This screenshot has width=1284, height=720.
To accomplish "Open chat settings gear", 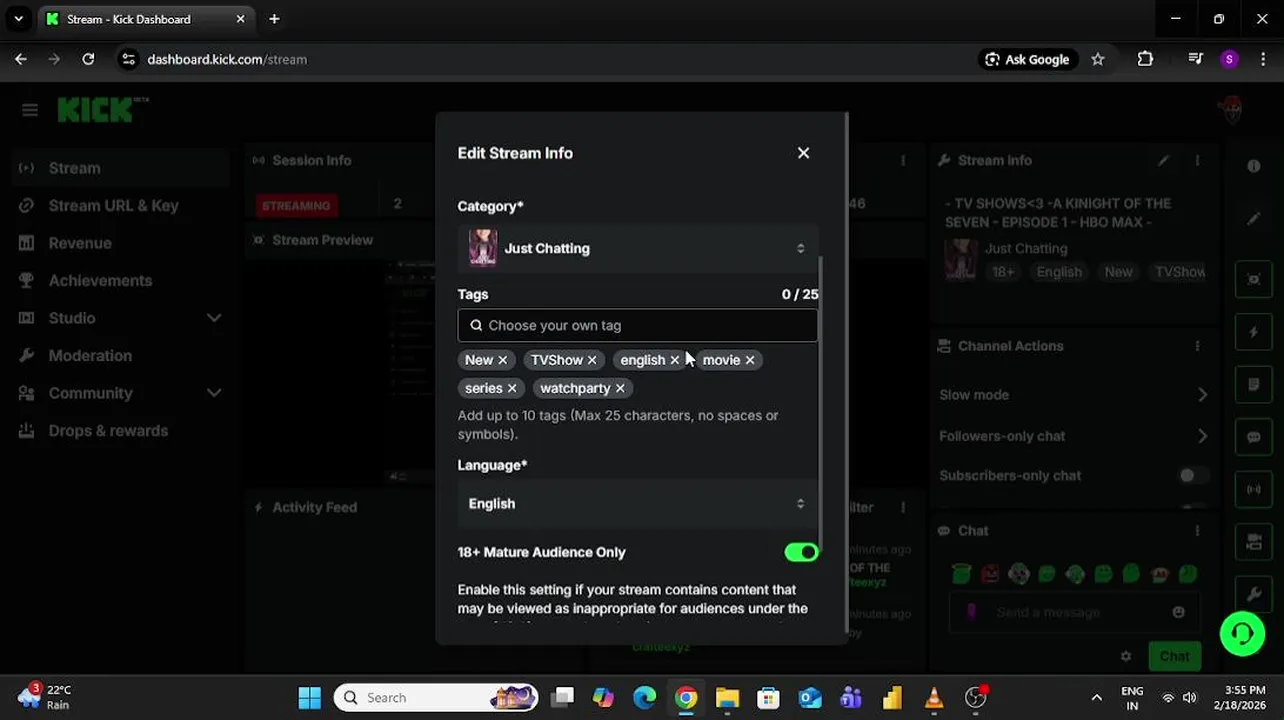I will pos(1126,656).
